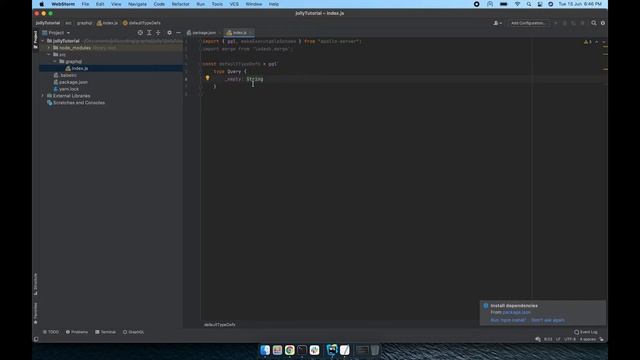Click the Spotlight search icon in menu bar

529,4
